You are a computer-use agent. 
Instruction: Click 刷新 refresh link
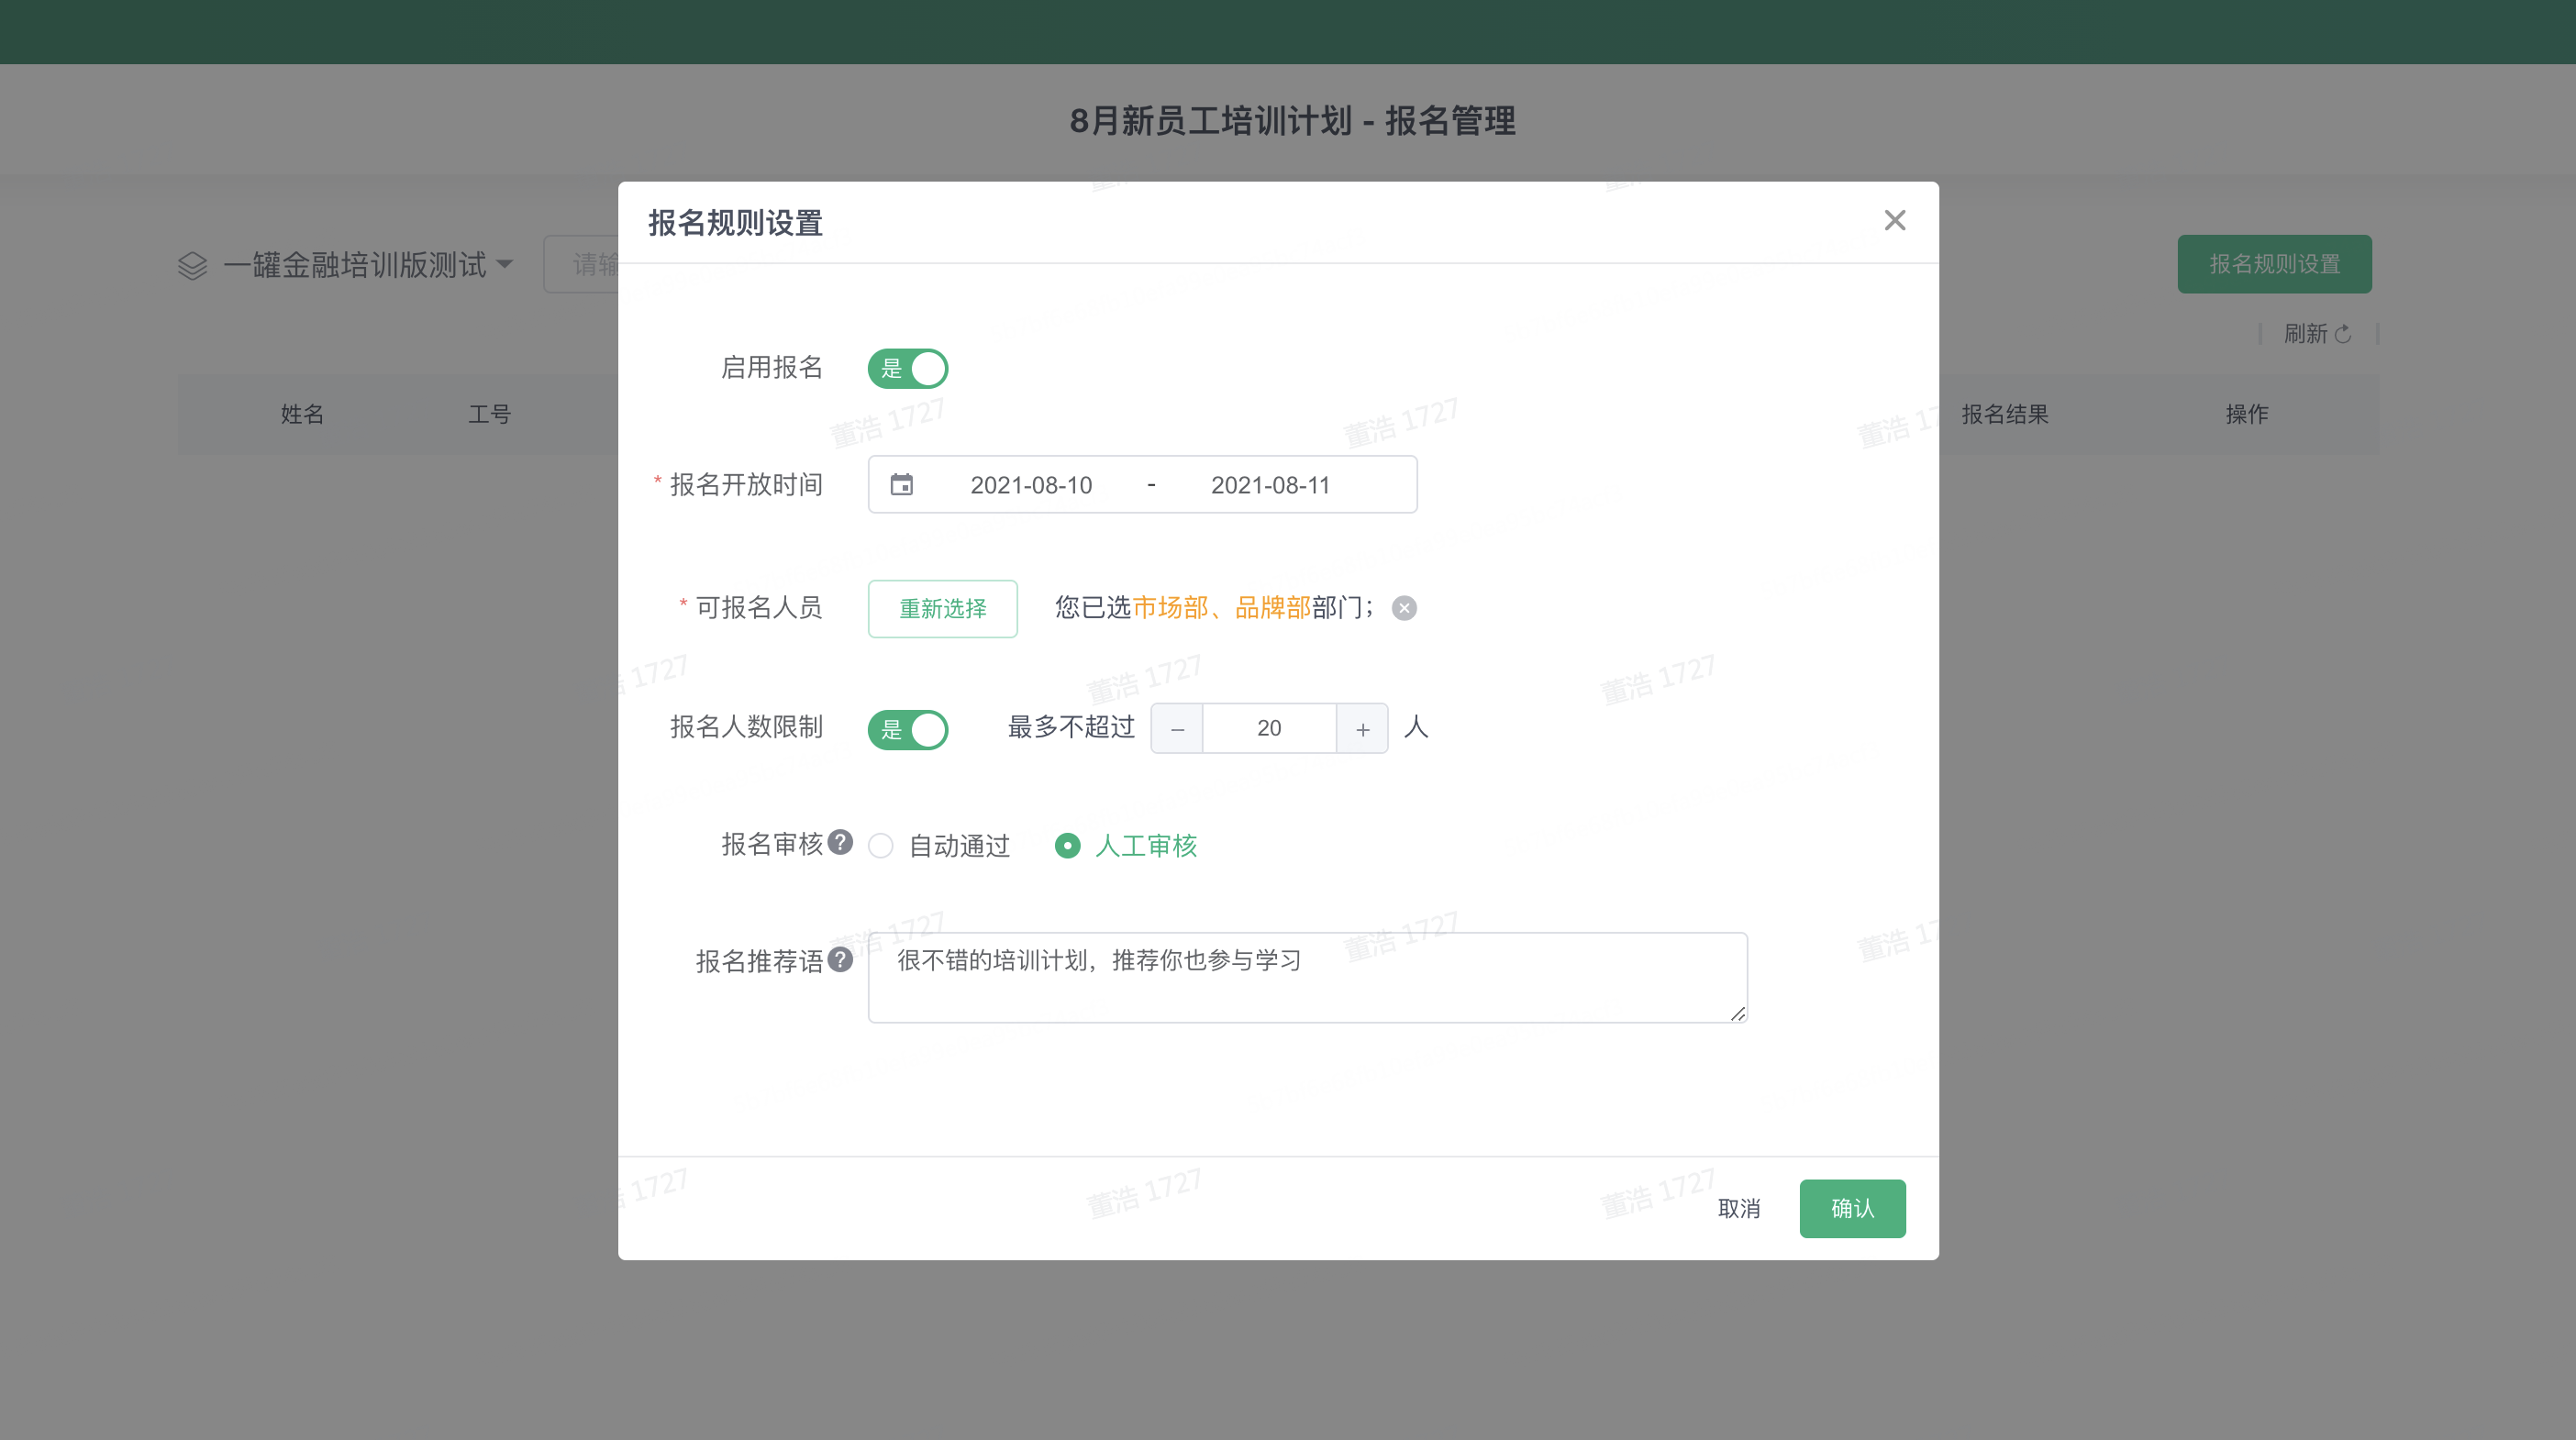pyautogui.click(x=2317, y=333)
